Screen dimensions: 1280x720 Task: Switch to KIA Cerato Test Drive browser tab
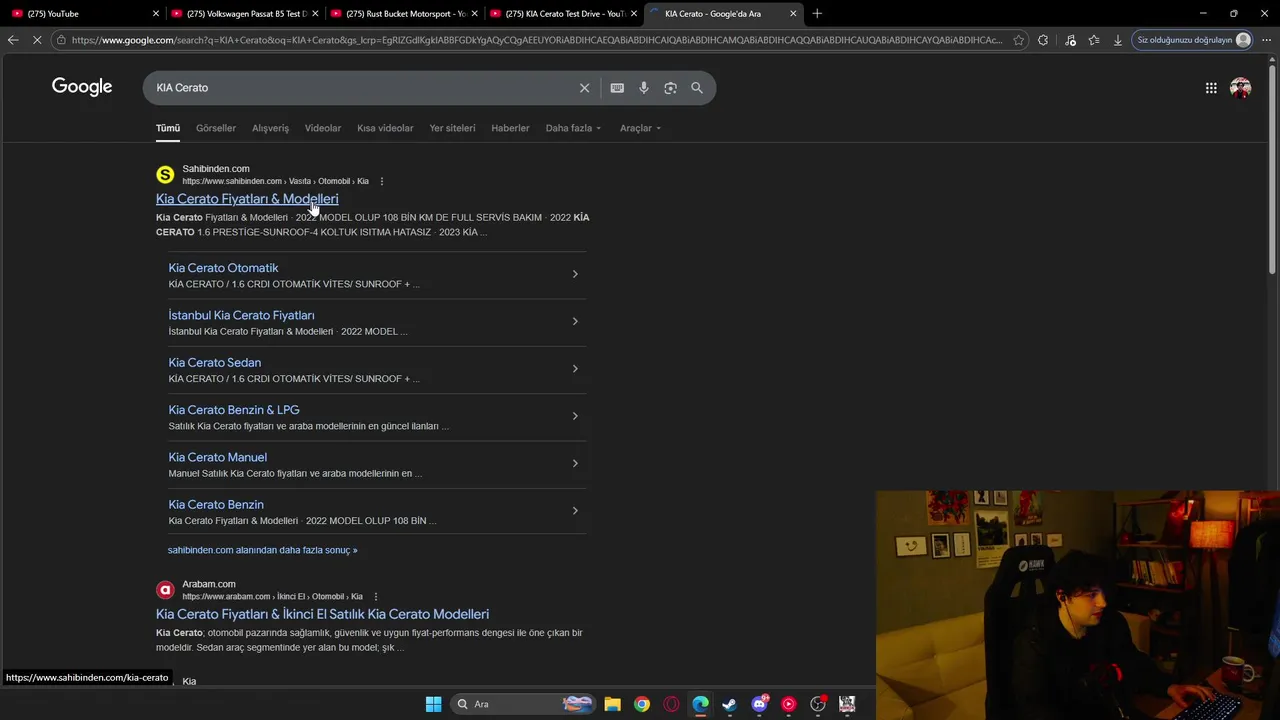tap(562, 13)
